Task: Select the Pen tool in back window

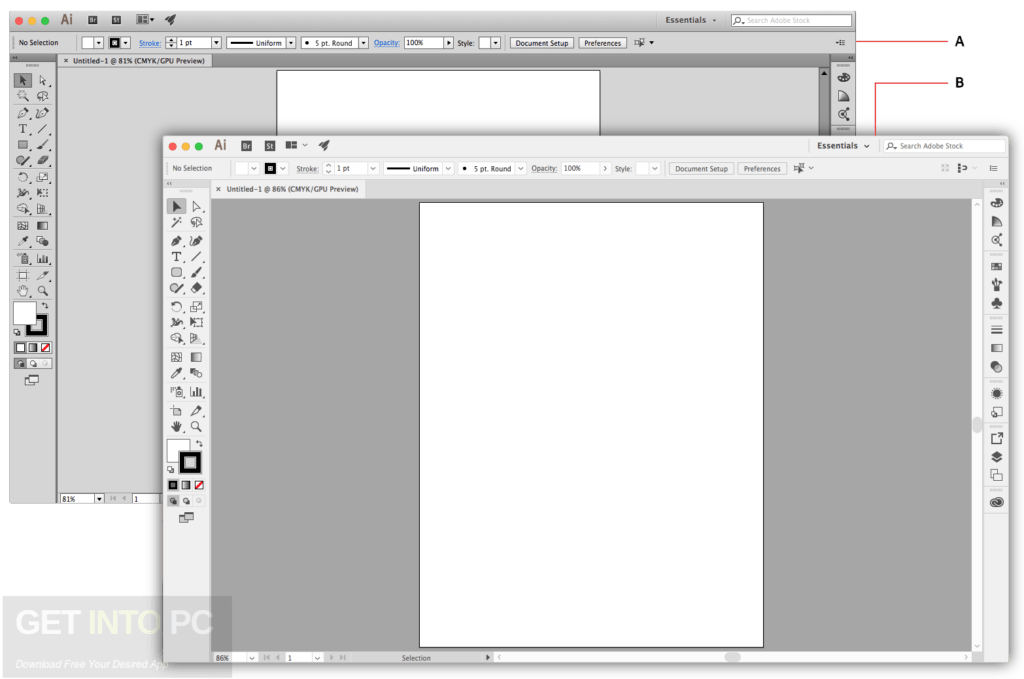Action: point(23,113)
